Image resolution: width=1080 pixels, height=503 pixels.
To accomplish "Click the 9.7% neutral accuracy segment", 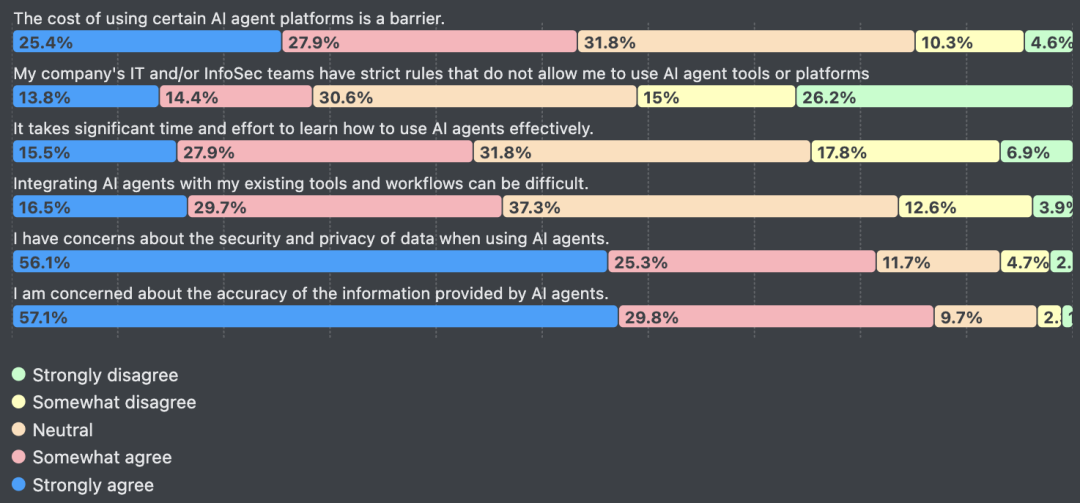I will pos(986,317).
